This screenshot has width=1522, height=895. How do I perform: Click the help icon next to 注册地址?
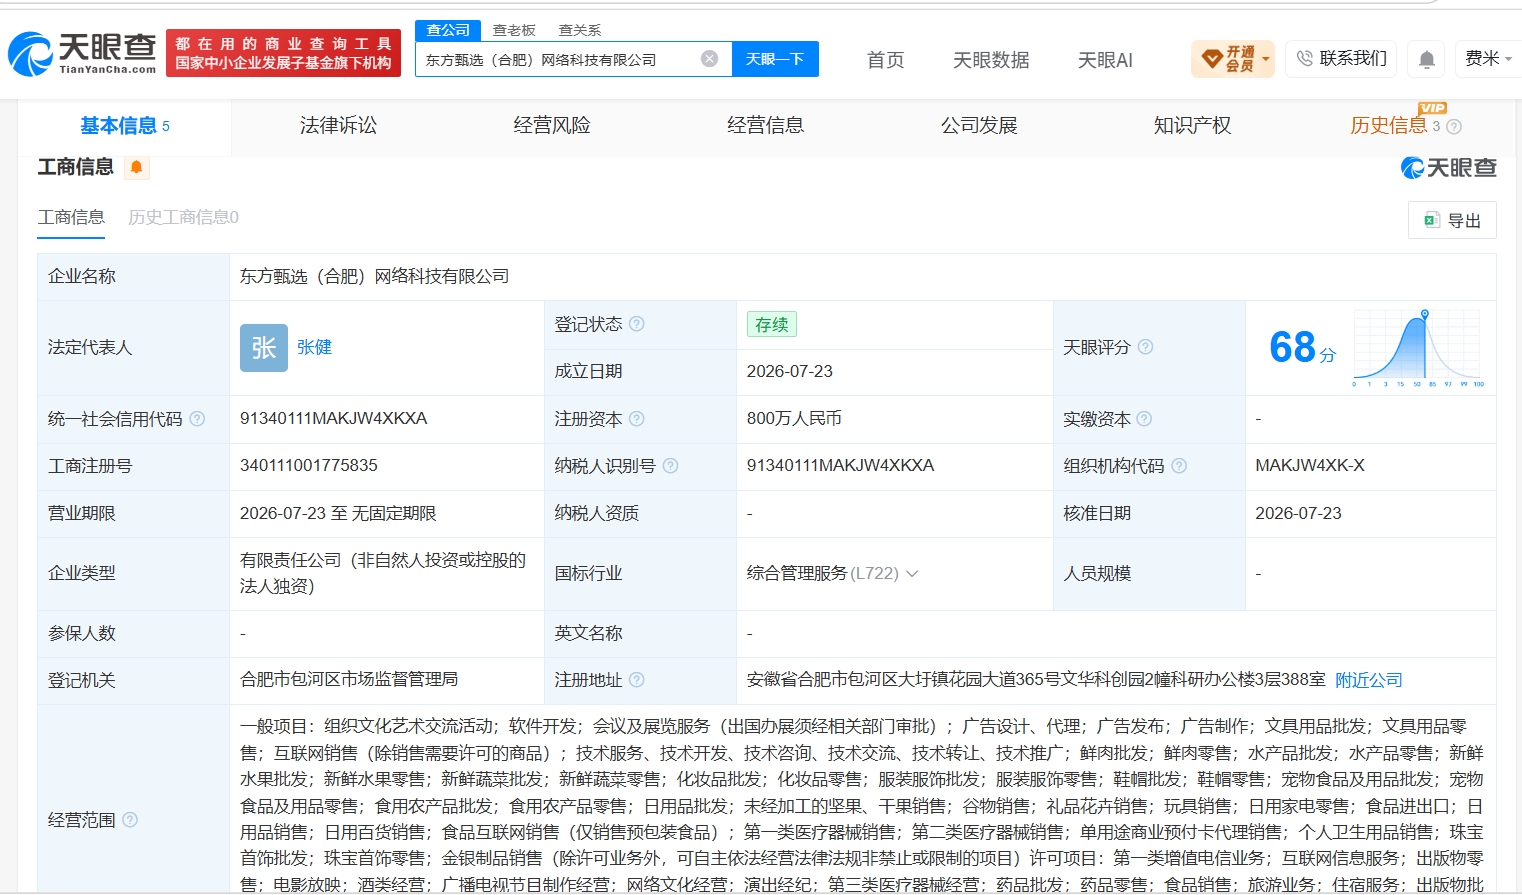pos(637,680)
